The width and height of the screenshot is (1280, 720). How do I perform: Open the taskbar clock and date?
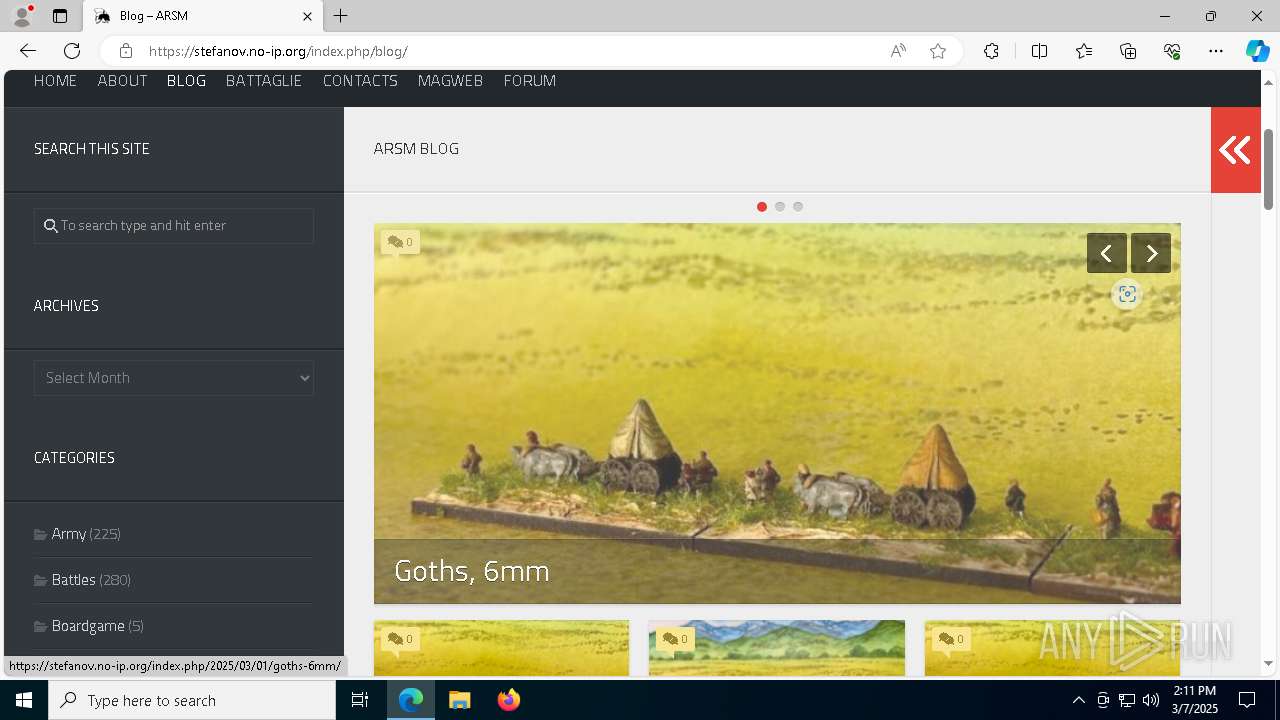click(1195, 700)
